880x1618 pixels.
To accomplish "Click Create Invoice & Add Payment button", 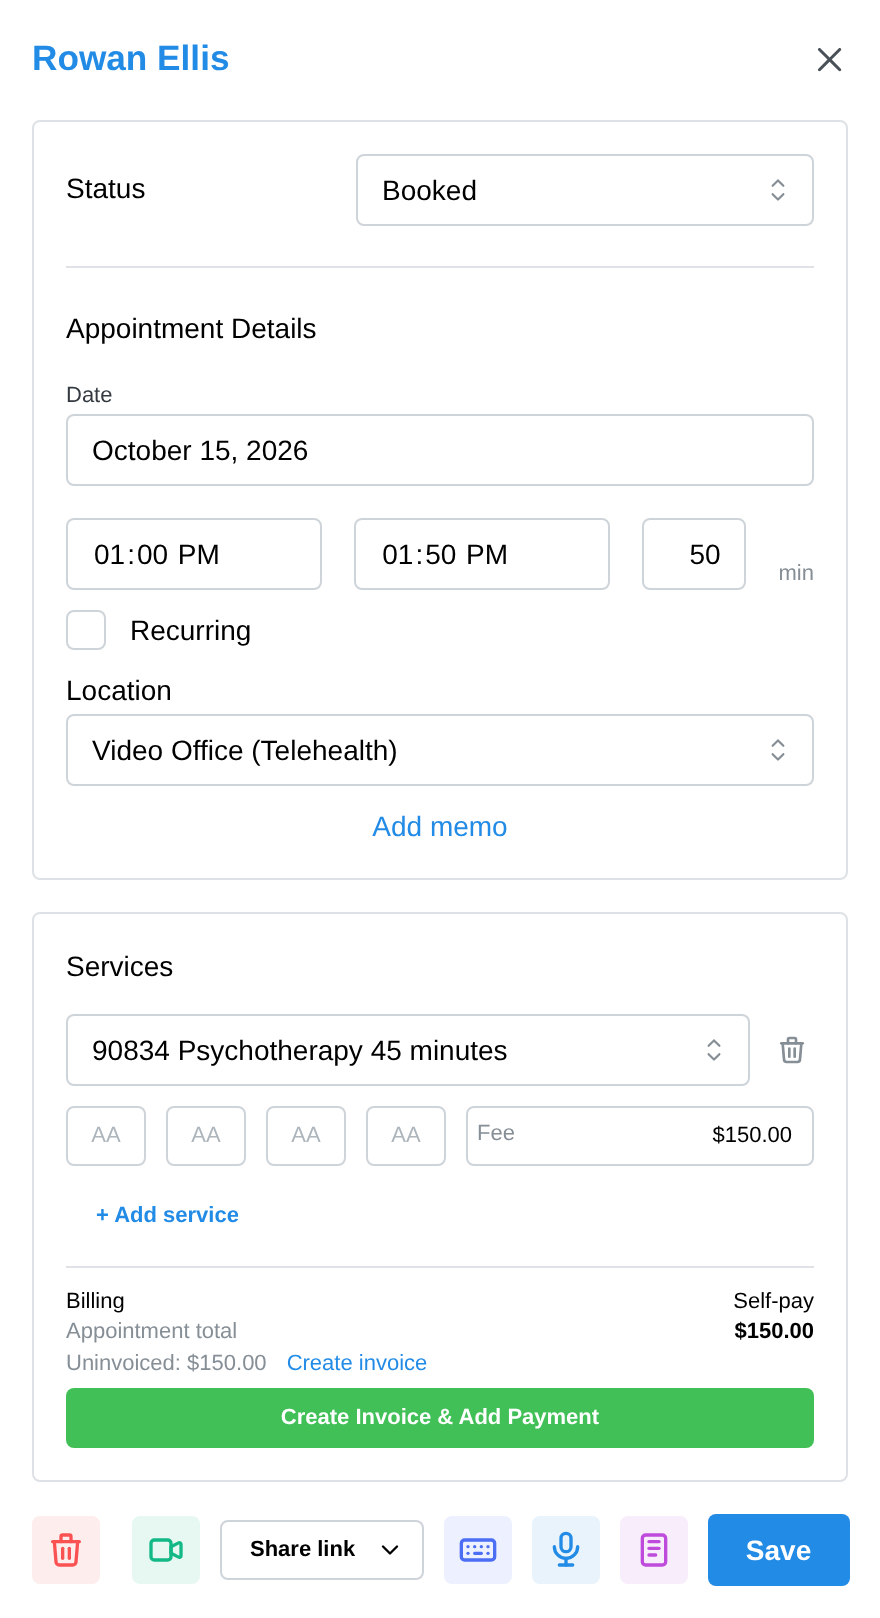I will point(440,1418).
